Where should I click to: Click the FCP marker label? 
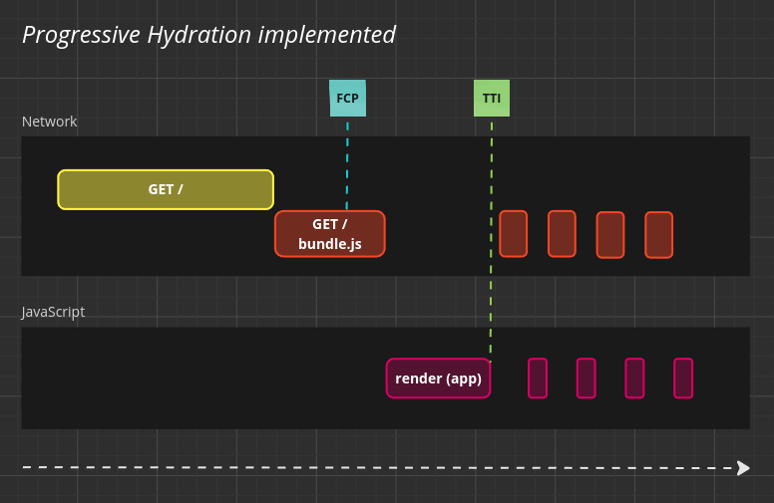[347, 98]
